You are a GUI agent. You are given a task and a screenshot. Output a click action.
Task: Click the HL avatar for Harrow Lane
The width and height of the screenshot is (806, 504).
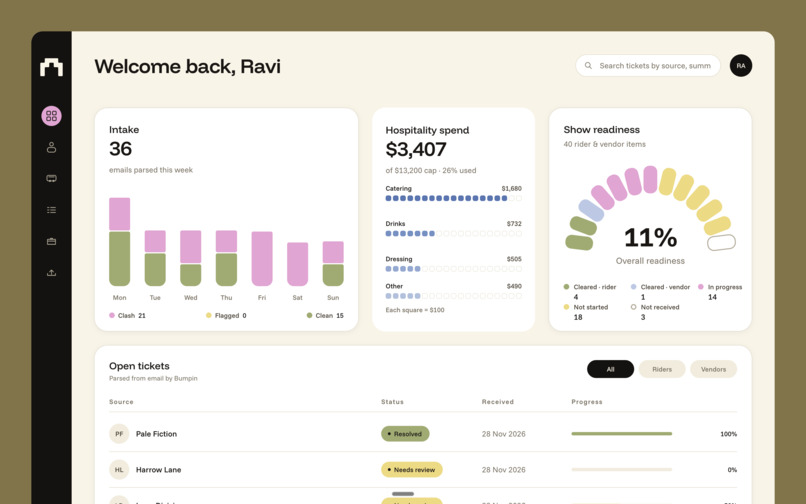[x=119, y=470]
